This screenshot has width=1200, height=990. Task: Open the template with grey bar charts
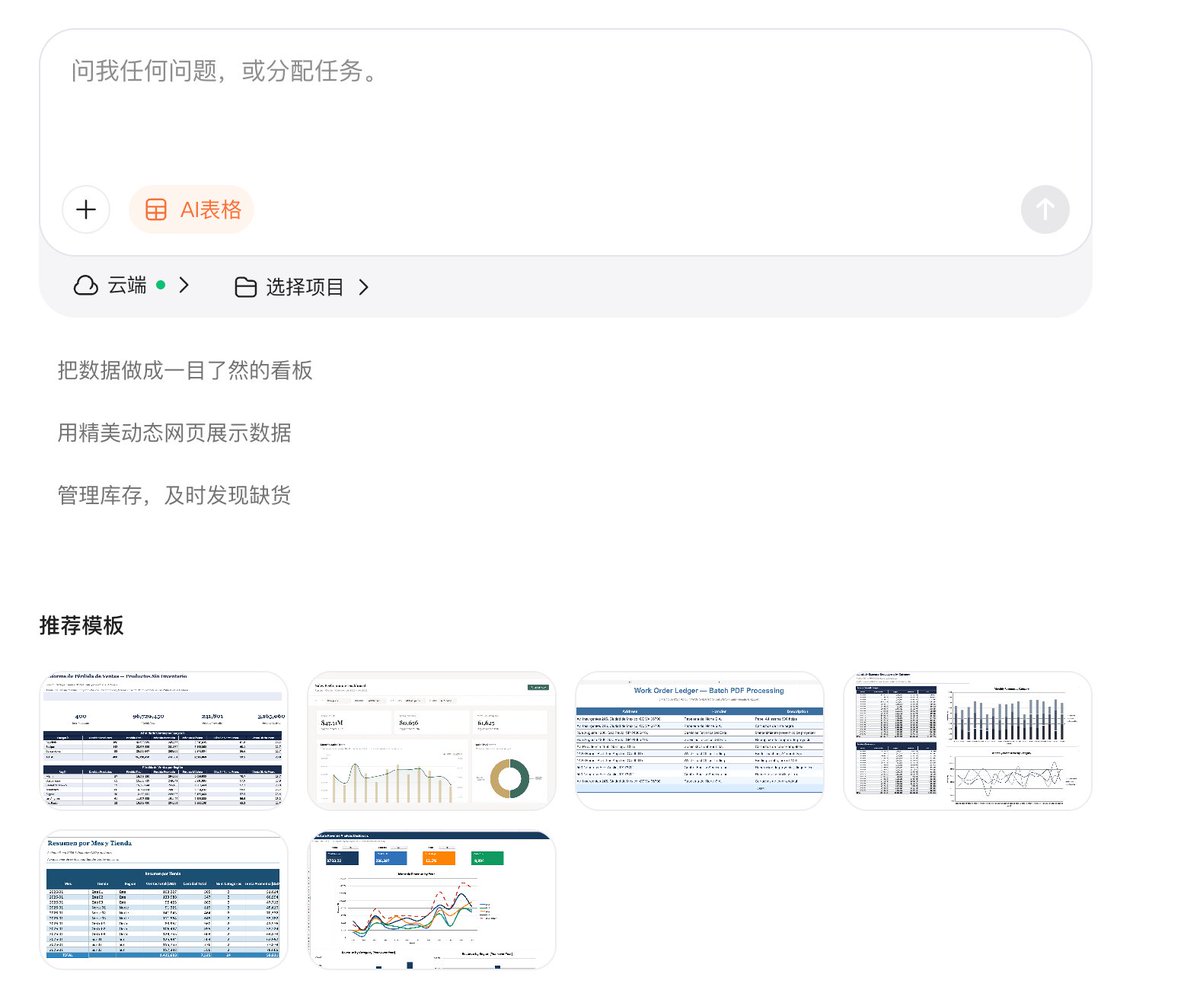tap(968, 741)
